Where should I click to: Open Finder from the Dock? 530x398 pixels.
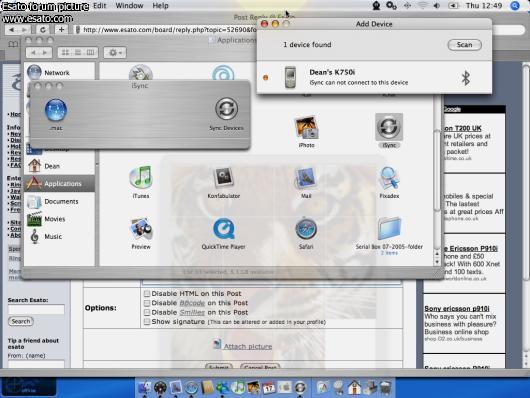pos(145,388)
